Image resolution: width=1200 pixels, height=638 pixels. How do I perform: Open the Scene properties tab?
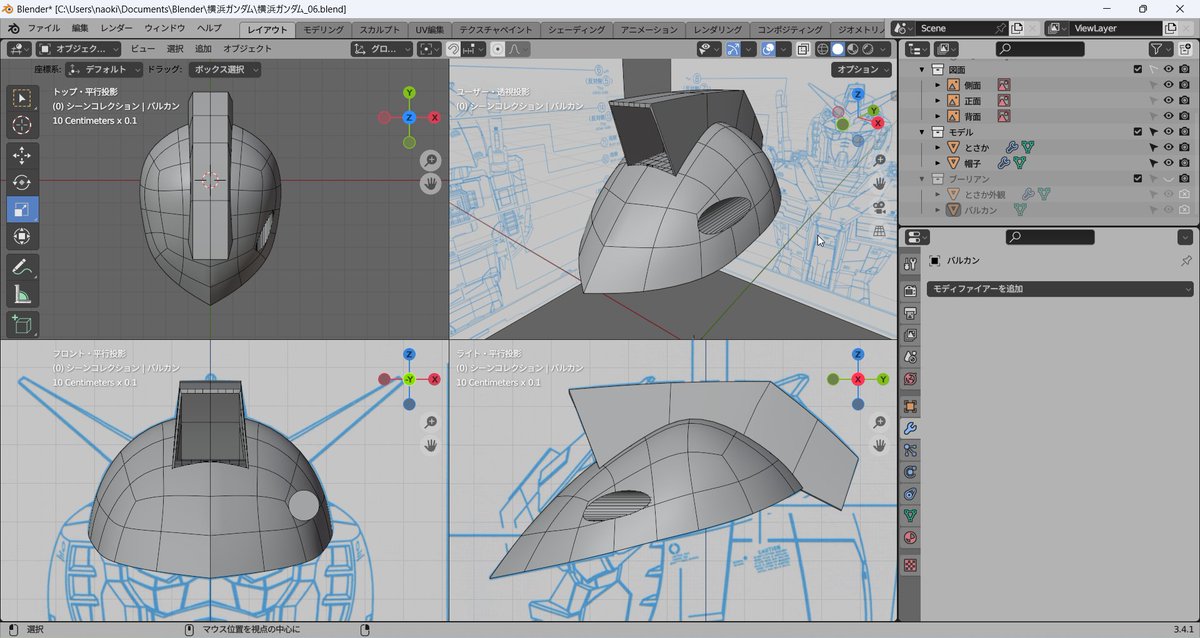click(x=910, y=356)
